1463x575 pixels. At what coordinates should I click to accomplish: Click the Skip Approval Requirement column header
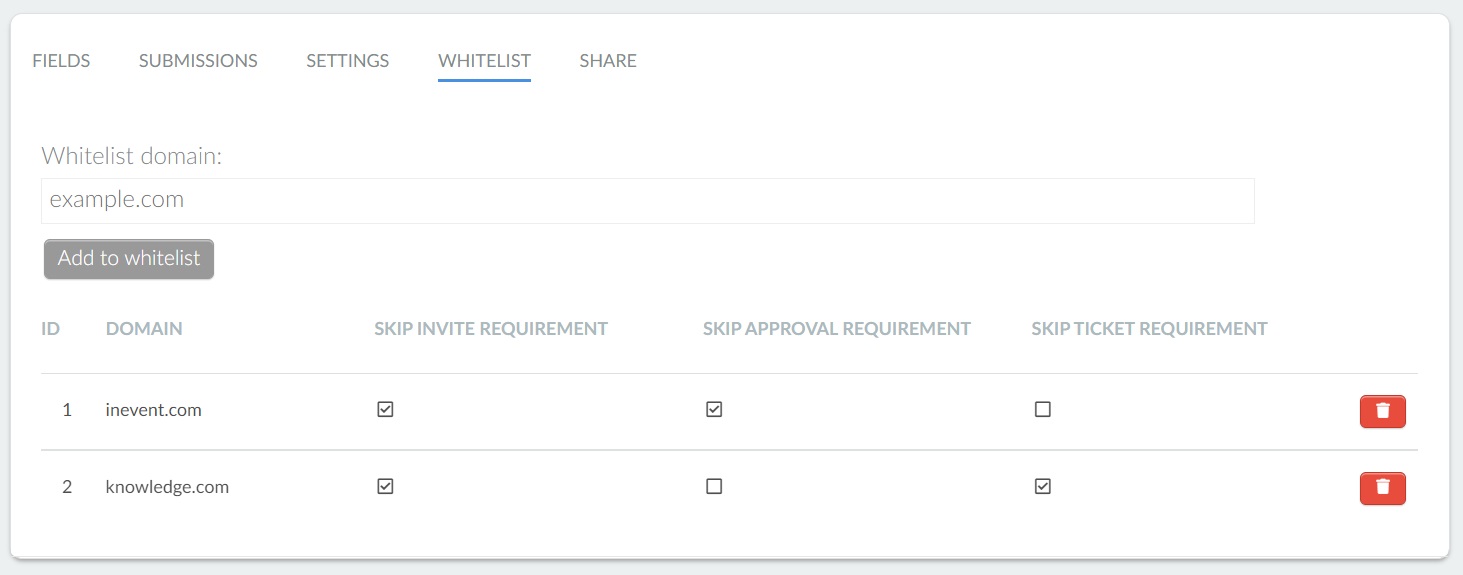(837, 328)
